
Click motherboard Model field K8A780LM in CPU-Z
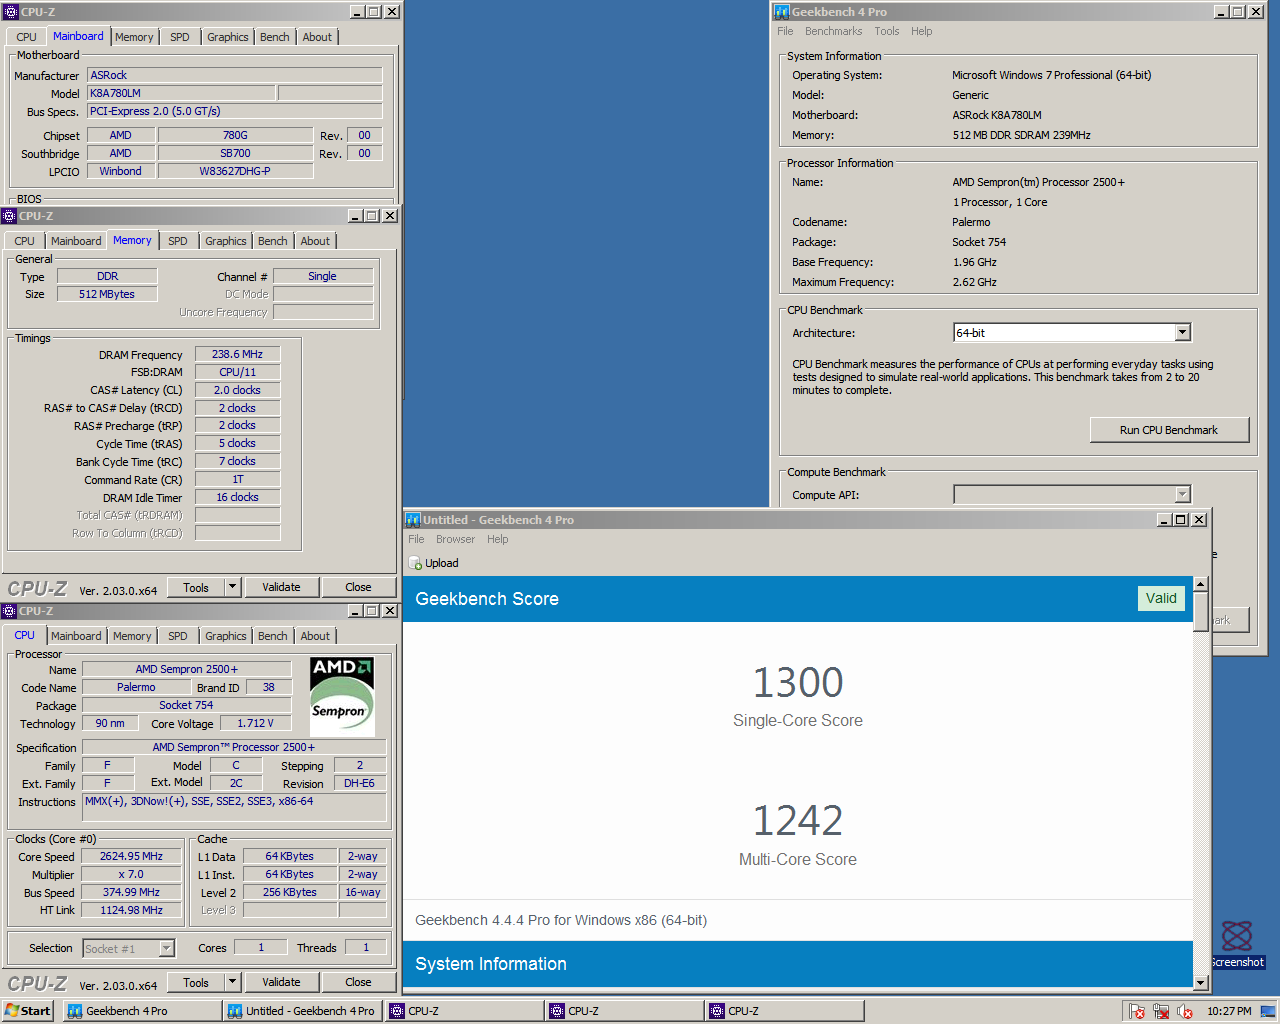(x=181, y=93)
